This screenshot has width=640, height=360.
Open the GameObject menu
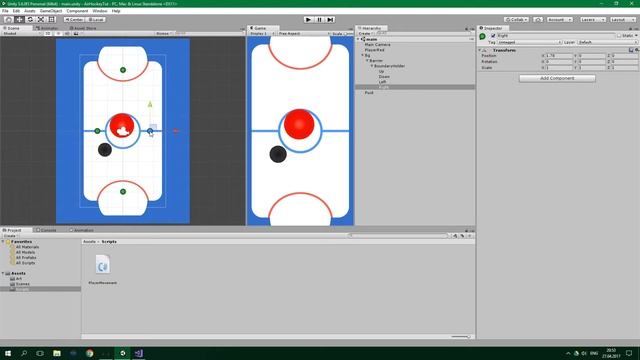pyautogui.click(x=51, y=11)
